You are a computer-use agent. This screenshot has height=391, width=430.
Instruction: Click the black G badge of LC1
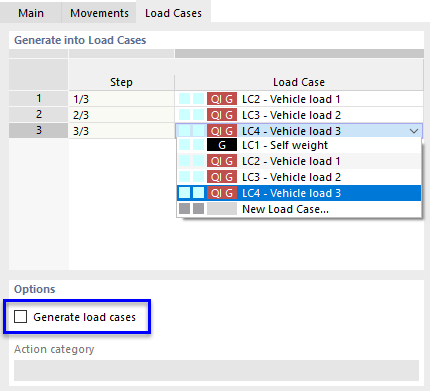point(222,145)
